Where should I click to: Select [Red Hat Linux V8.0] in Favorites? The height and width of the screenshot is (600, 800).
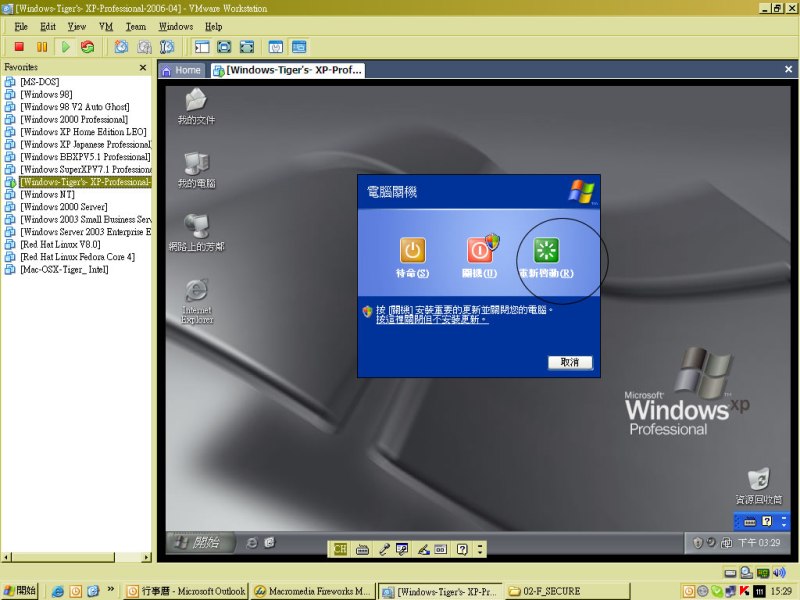tap(60, 244)
